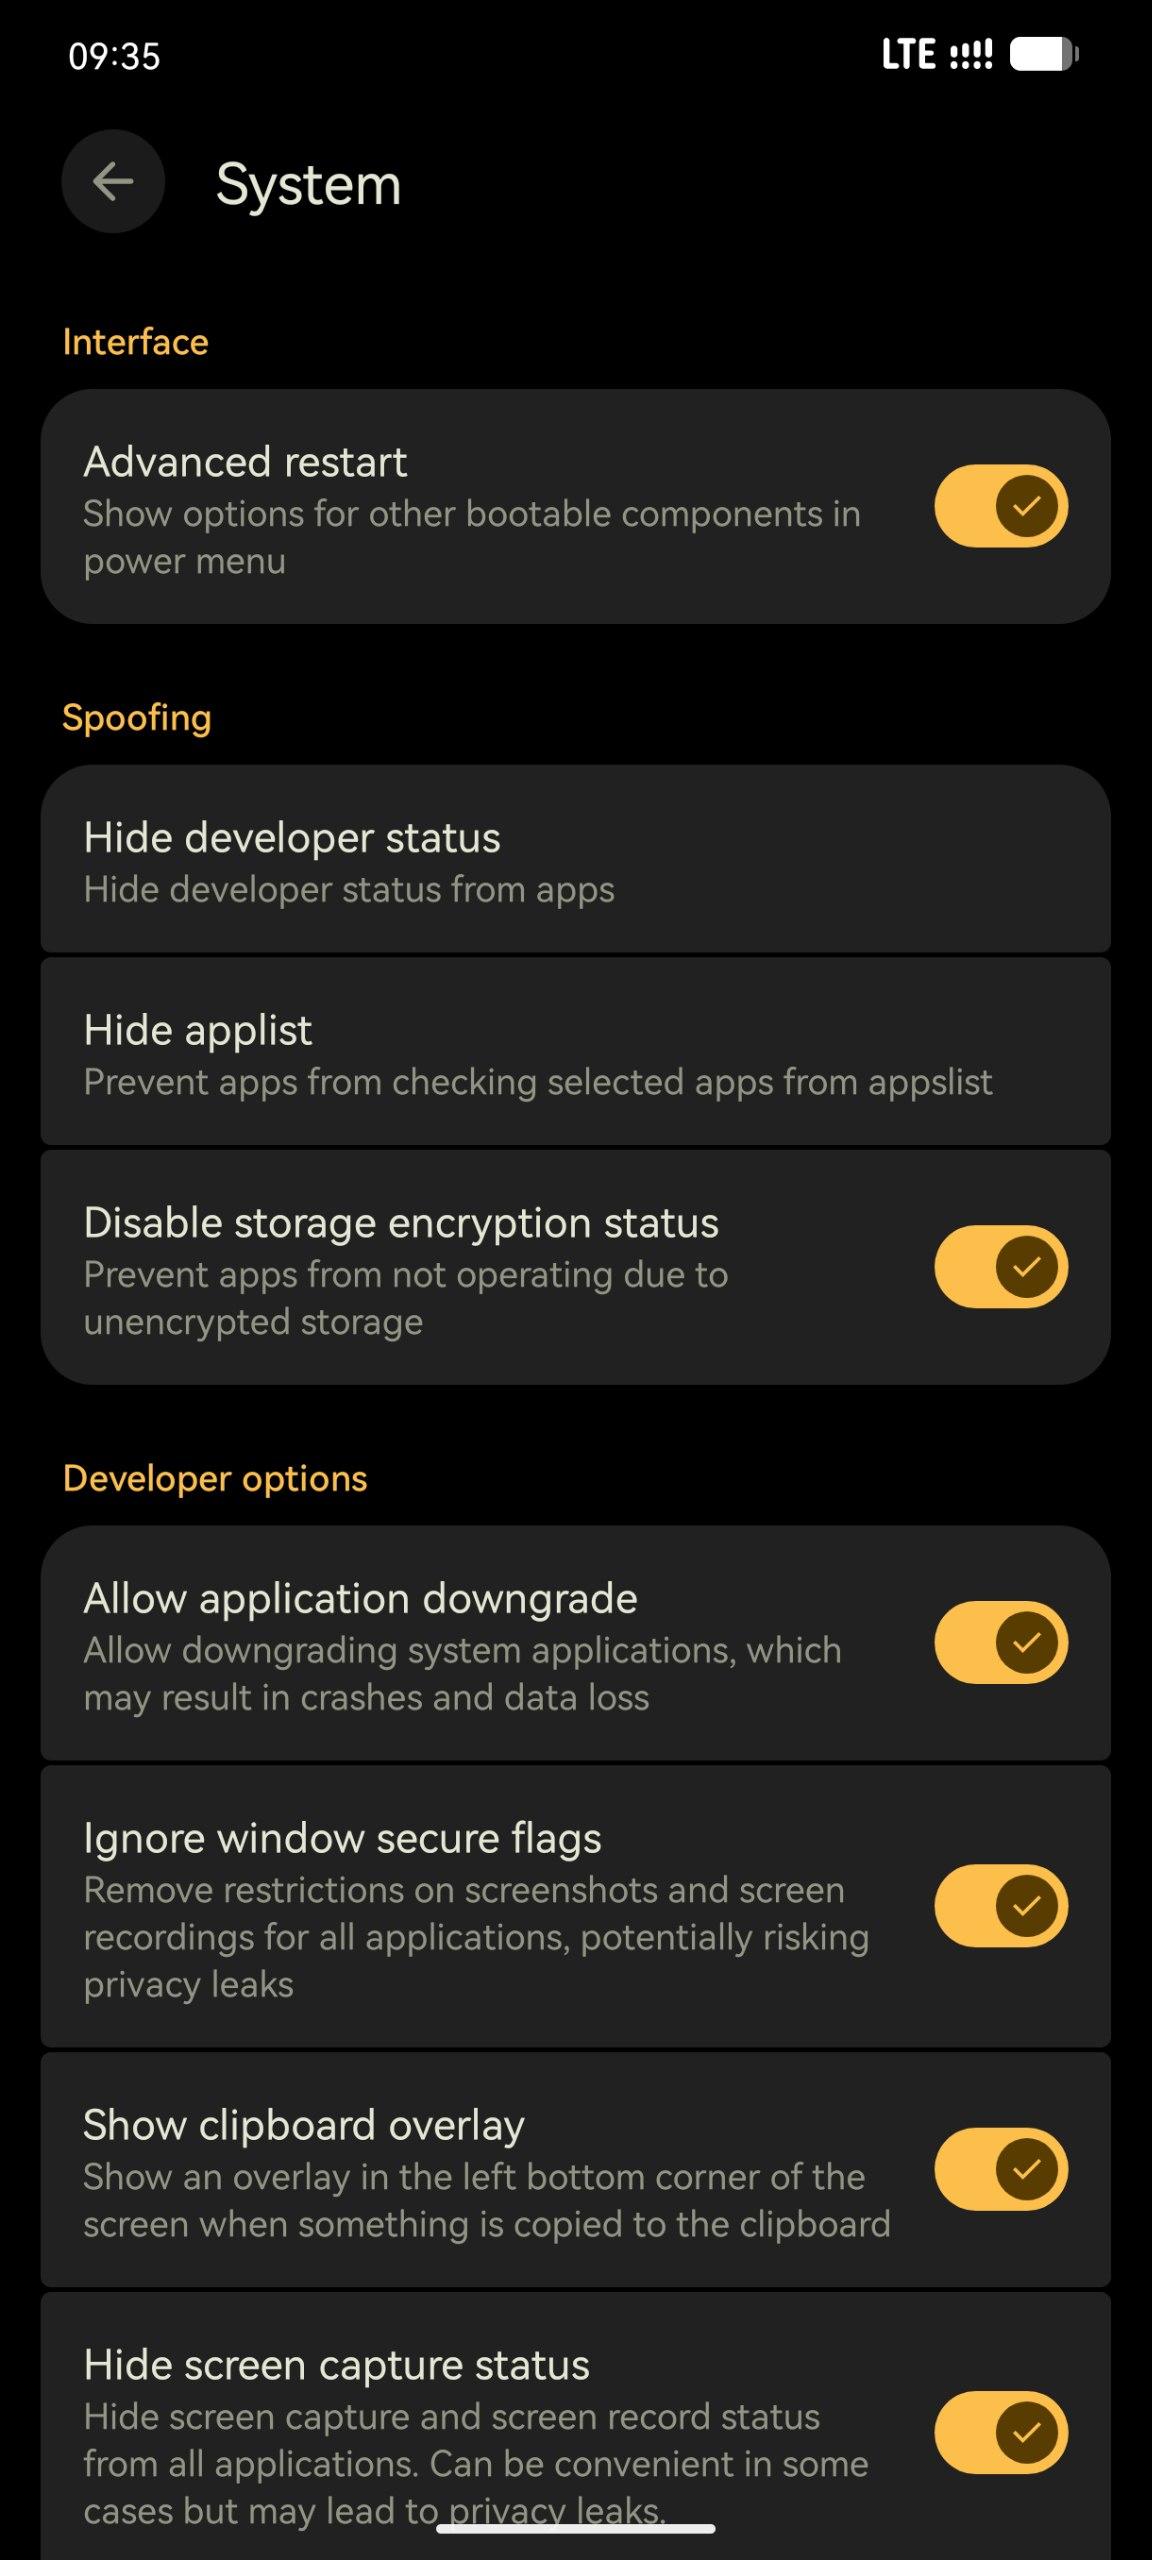Image resolution: width=1152 pixels, height=2560 pixels.
Task: Tap the Spoofing section header
Action: pyautogui.click(x=137, y=718)
